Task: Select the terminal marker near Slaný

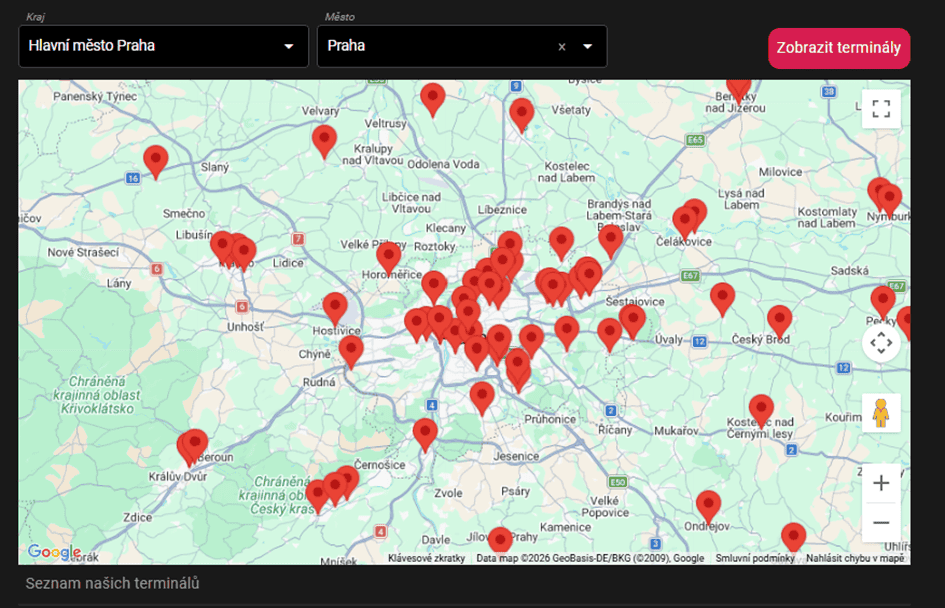Action: (x=155, y=161)
